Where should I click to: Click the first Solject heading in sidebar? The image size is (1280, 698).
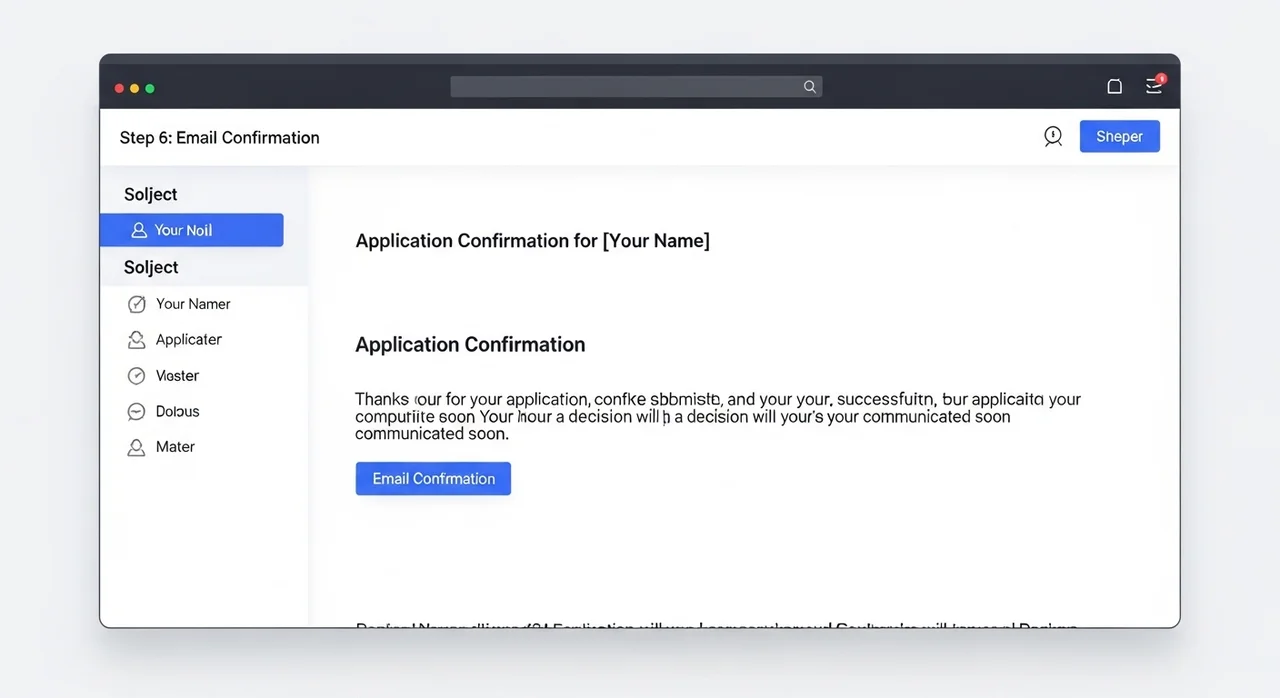151,194
